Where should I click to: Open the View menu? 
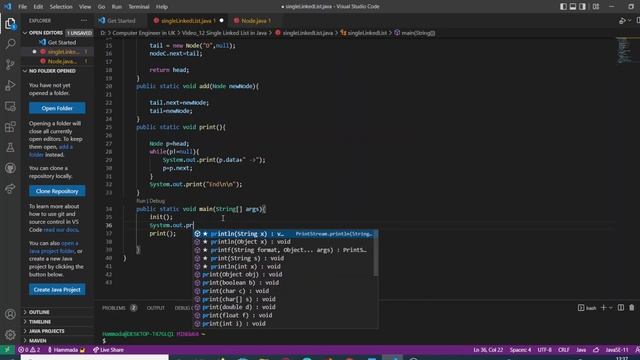coord(85,7)
